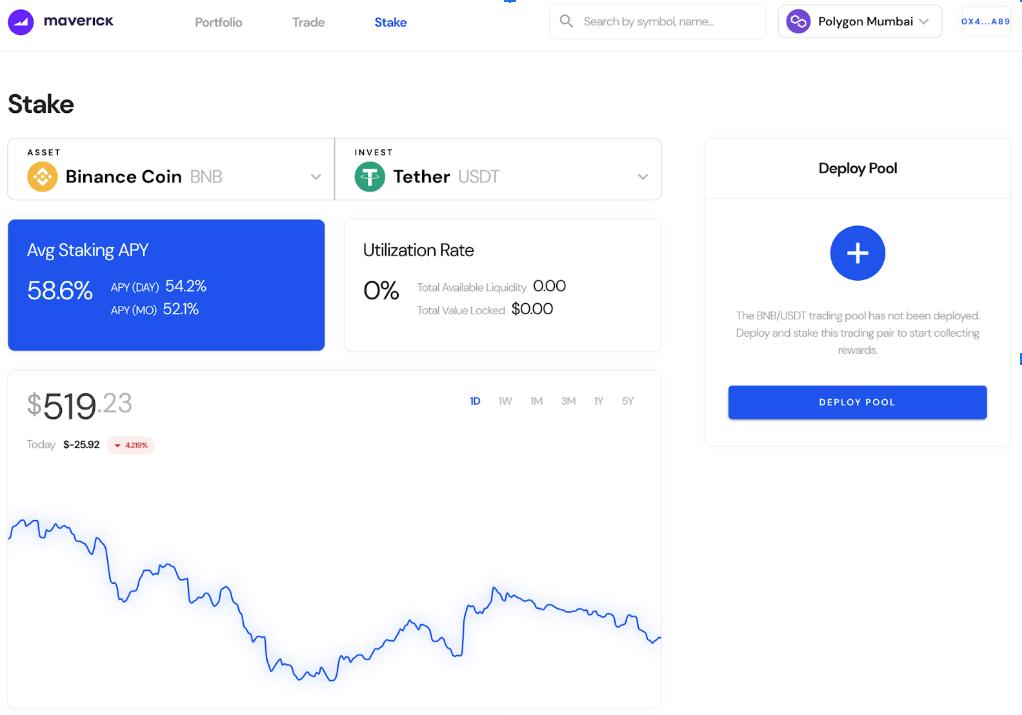Click the Binance Coin asset icon
1022x715 pixels.
pyautogui.click(x=43, y=177)
